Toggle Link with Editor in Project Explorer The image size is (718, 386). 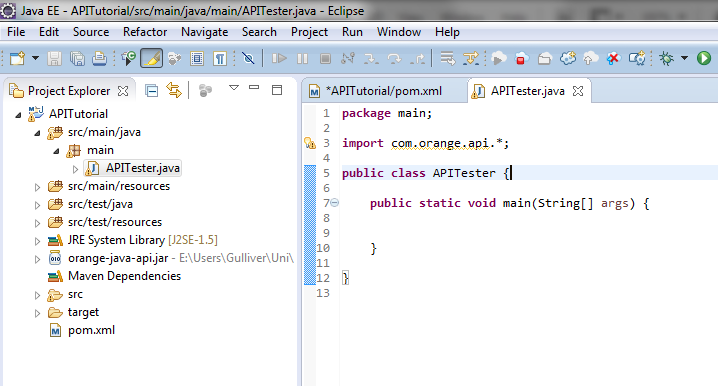click(174, 90)
